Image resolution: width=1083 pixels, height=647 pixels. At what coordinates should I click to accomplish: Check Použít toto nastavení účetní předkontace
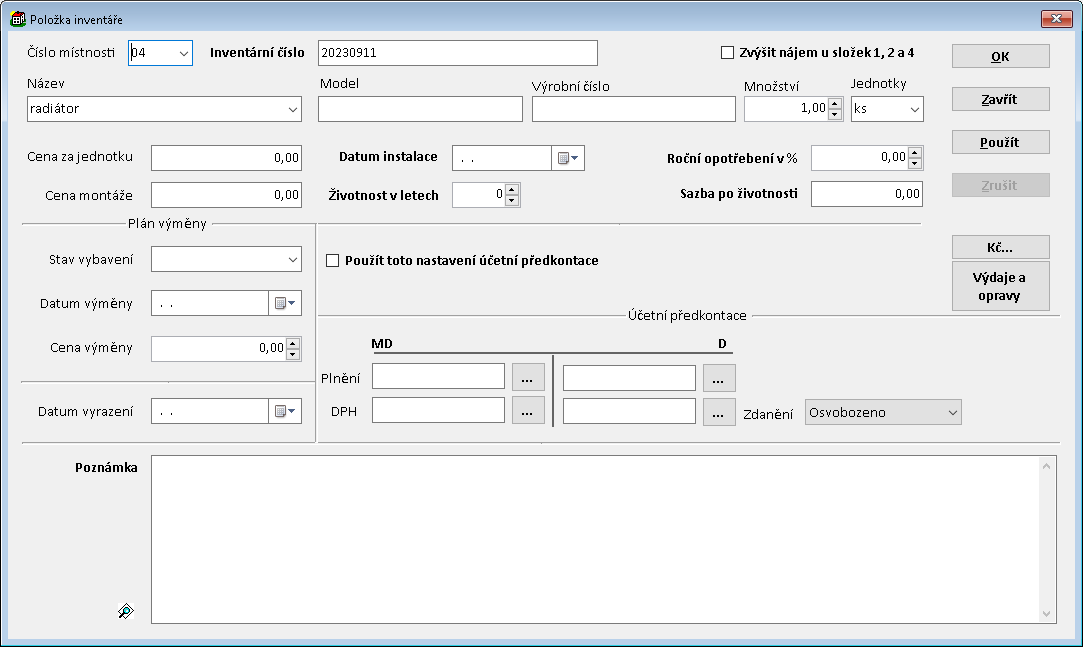(x=333, y=261)
